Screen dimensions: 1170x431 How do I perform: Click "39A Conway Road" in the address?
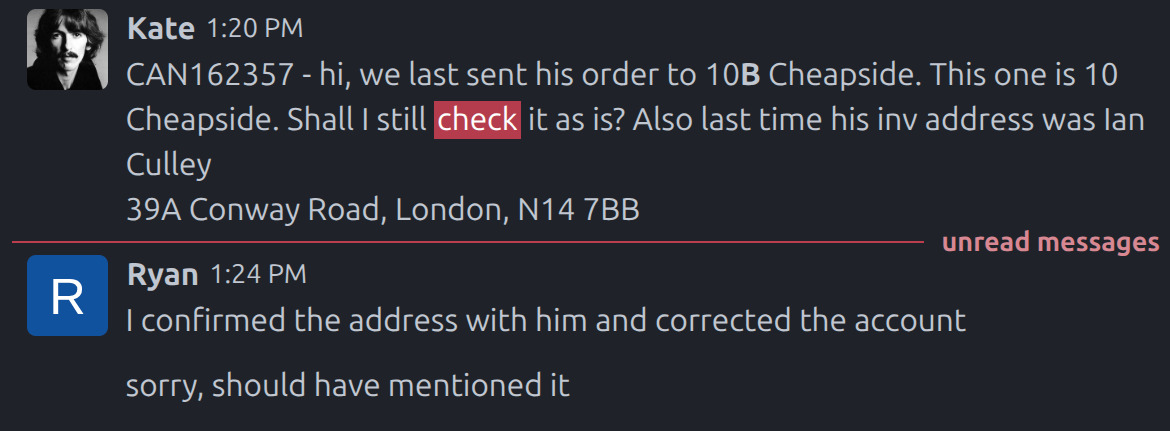pos(256,210)
